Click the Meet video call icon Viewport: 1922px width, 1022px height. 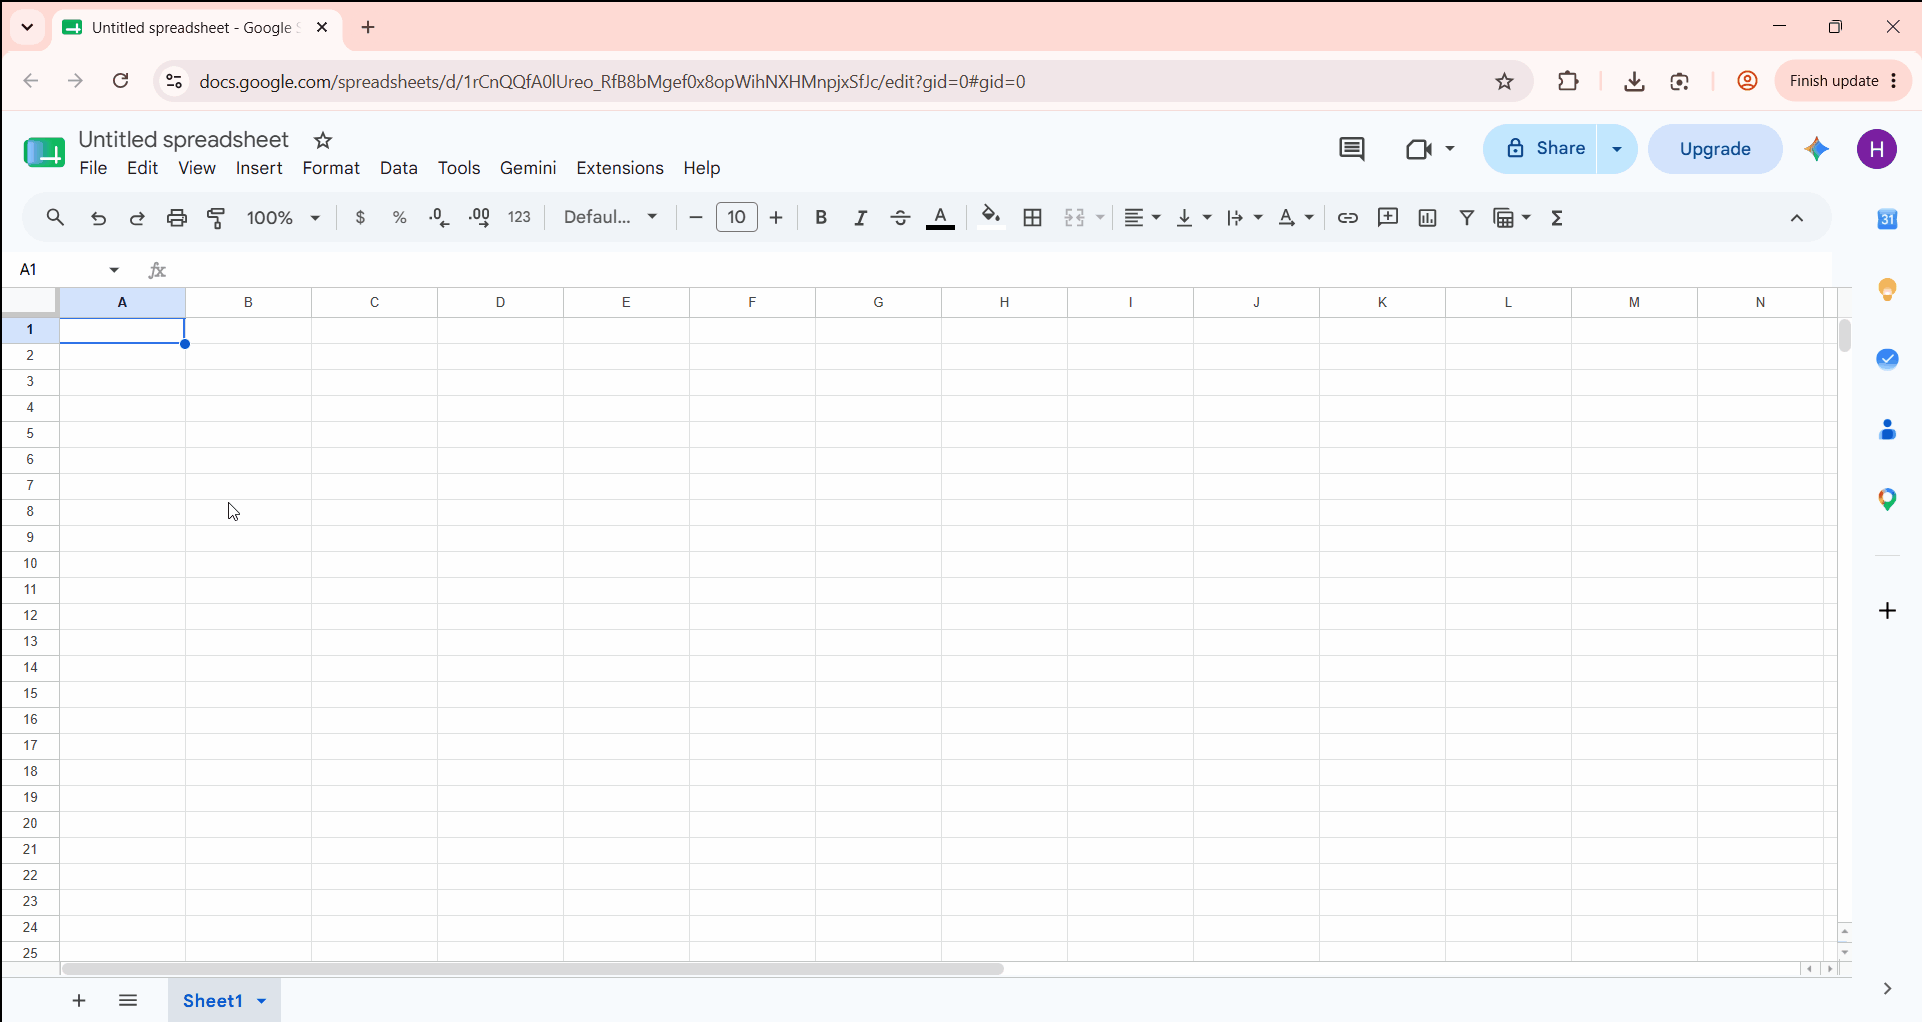click(1419, 149)
